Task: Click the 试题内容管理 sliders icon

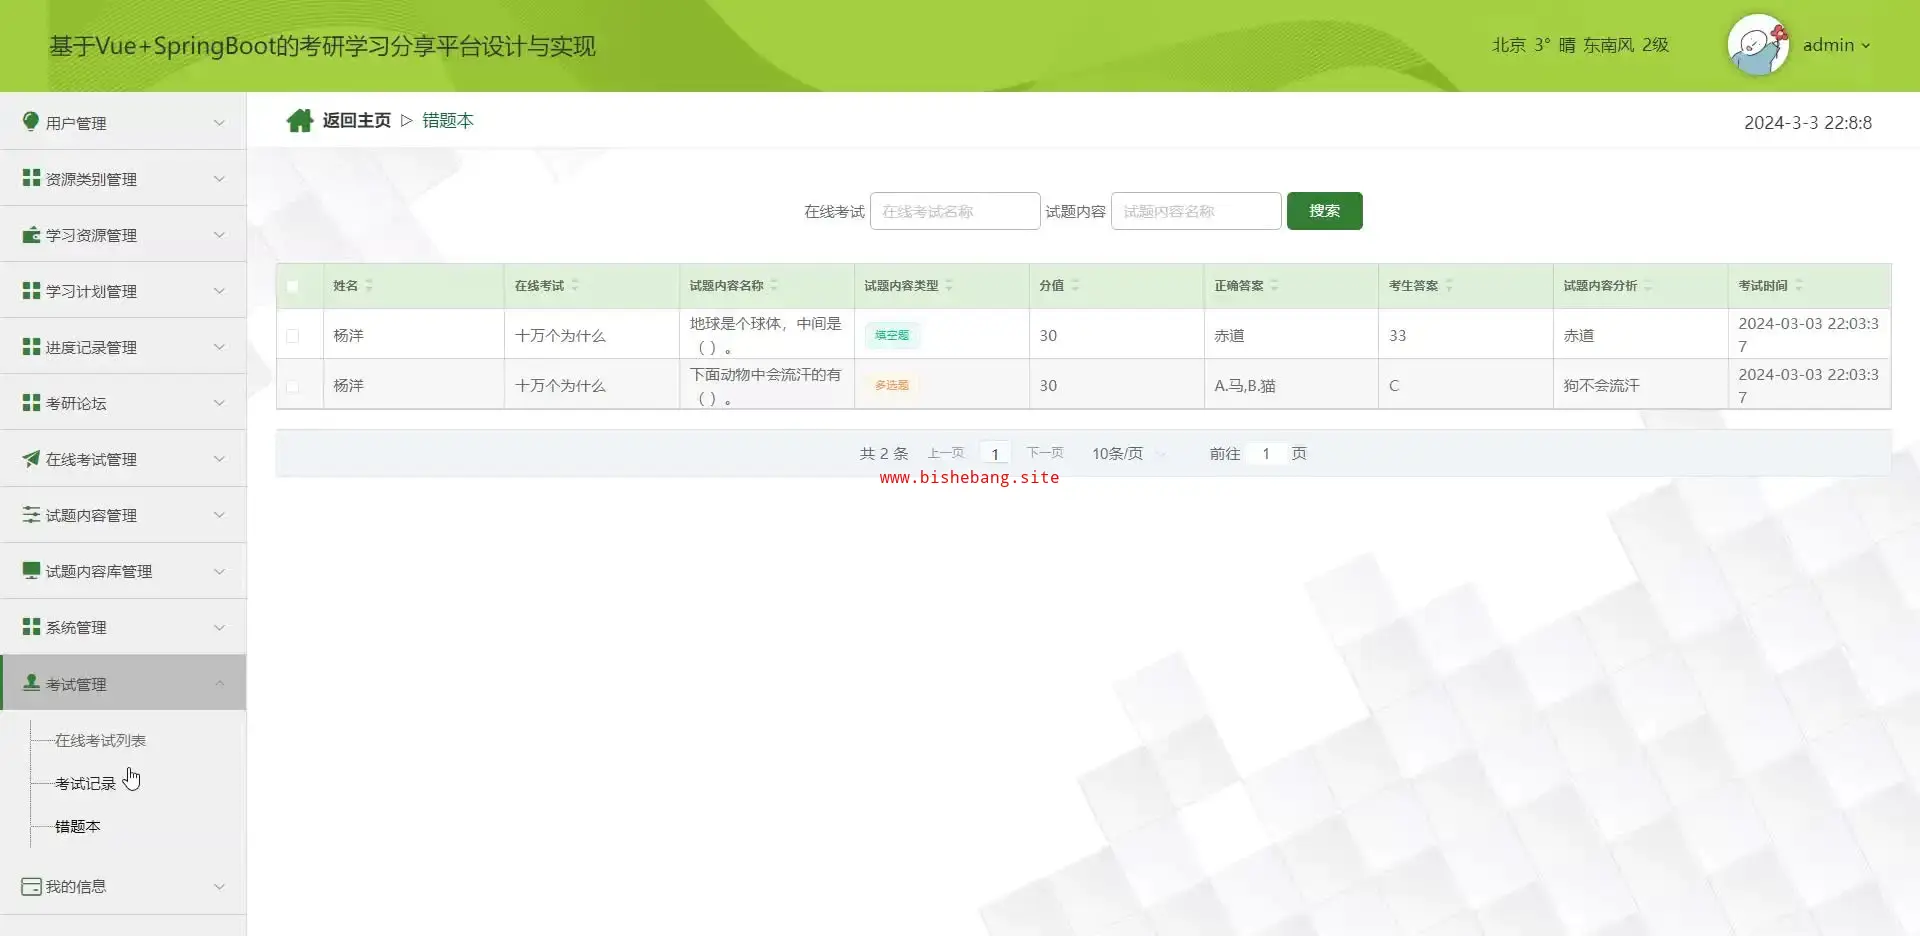Action: click(x=31, y=514)
